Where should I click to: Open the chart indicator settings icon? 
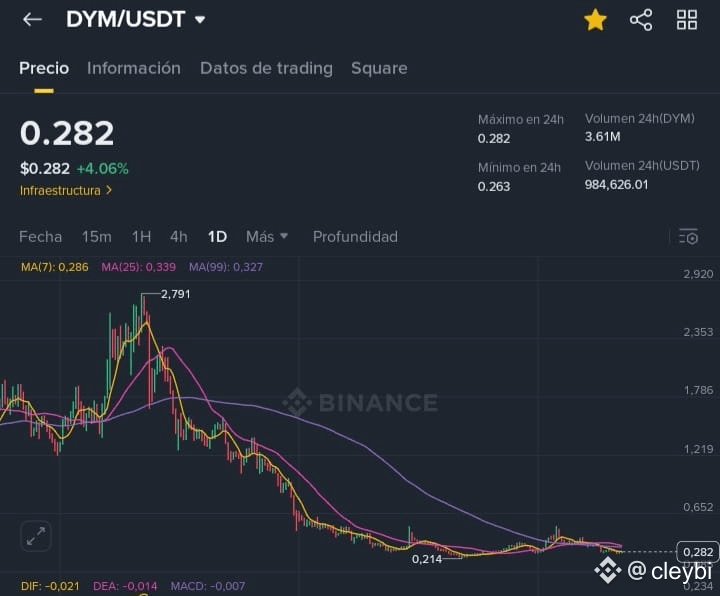[x=688, y=236]
